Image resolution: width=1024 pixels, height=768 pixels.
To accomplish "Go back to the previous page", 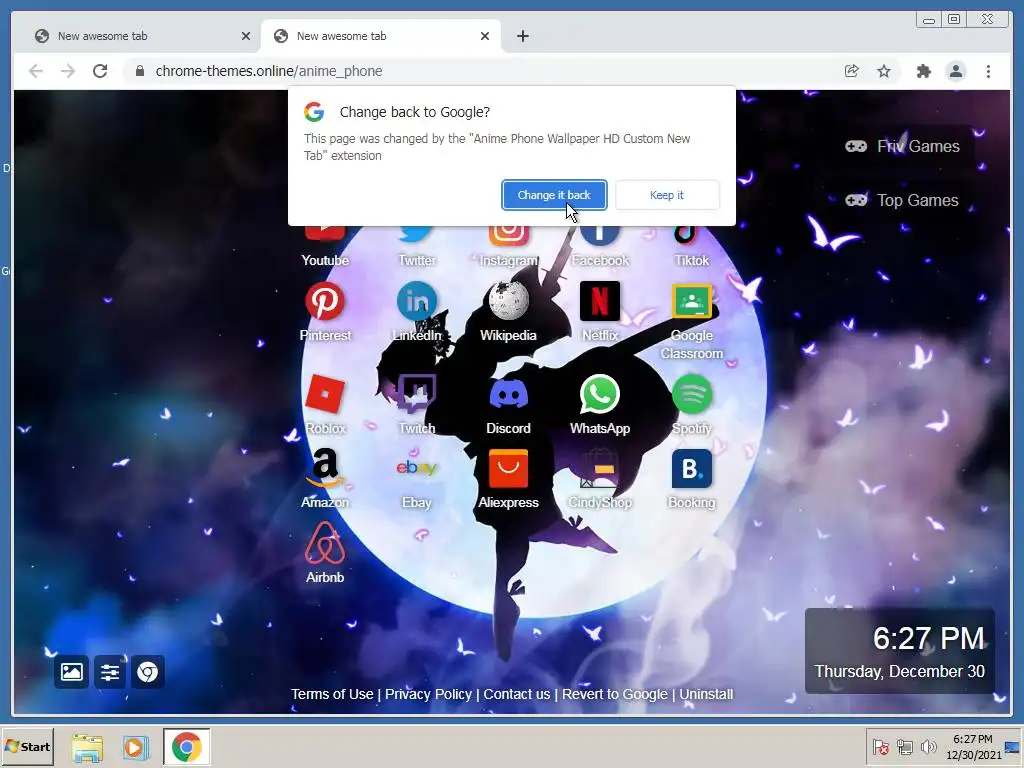I will coord(36,71).
